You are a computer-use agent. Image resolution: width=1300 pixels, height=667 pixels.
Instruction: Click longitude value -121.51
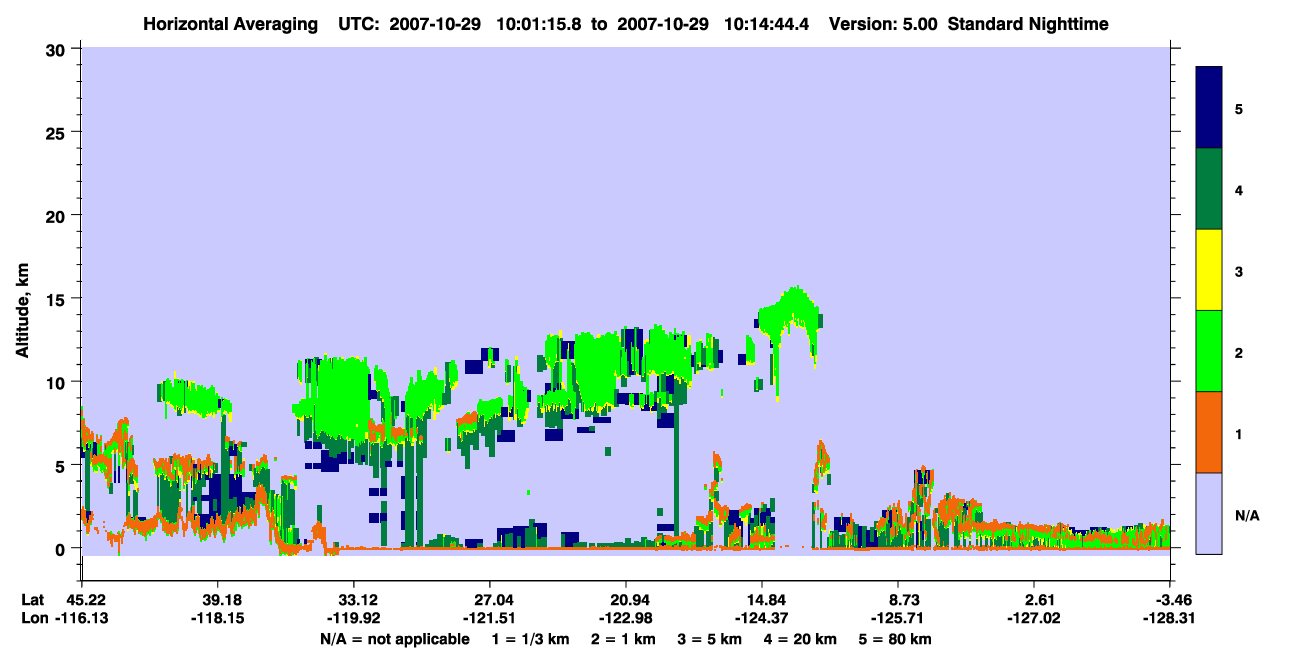(490, 618)
